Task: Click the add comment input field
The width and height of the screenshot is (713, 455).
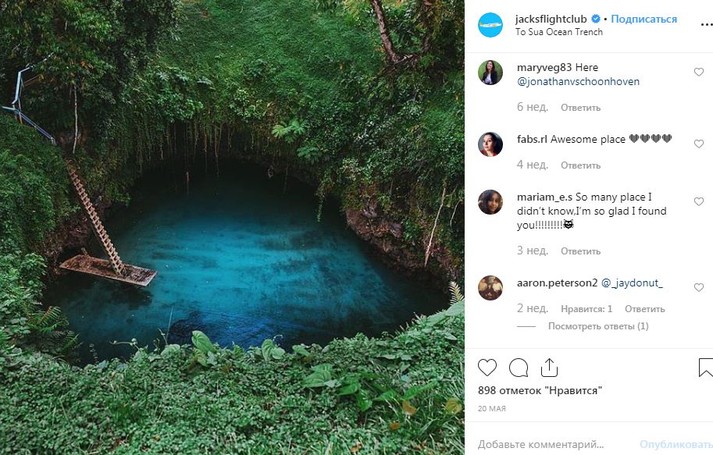Action: pos(545,443)
